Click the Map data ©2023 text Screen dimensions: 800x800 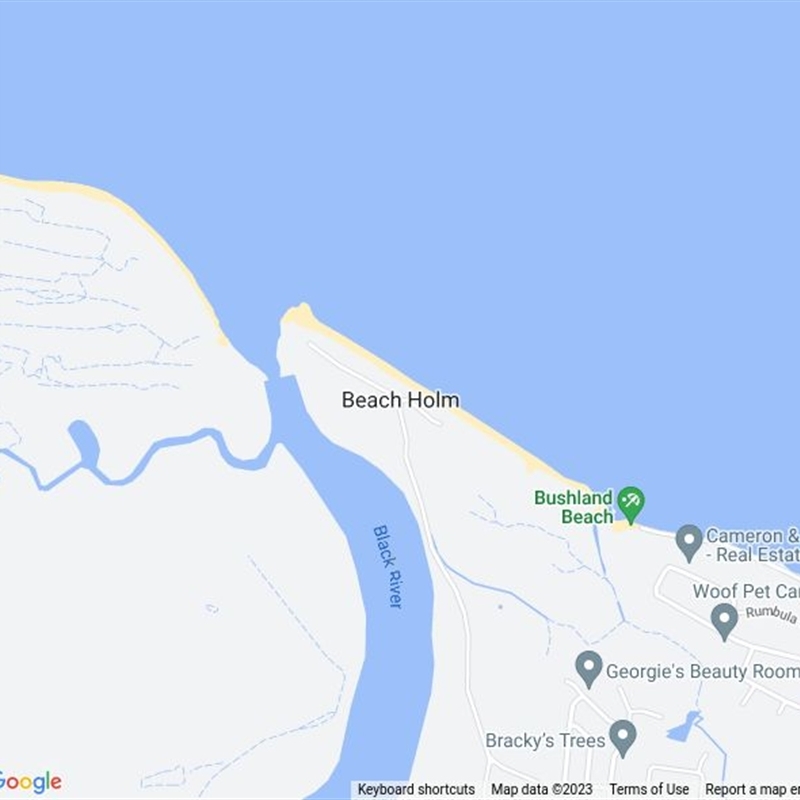pos(542,789)
